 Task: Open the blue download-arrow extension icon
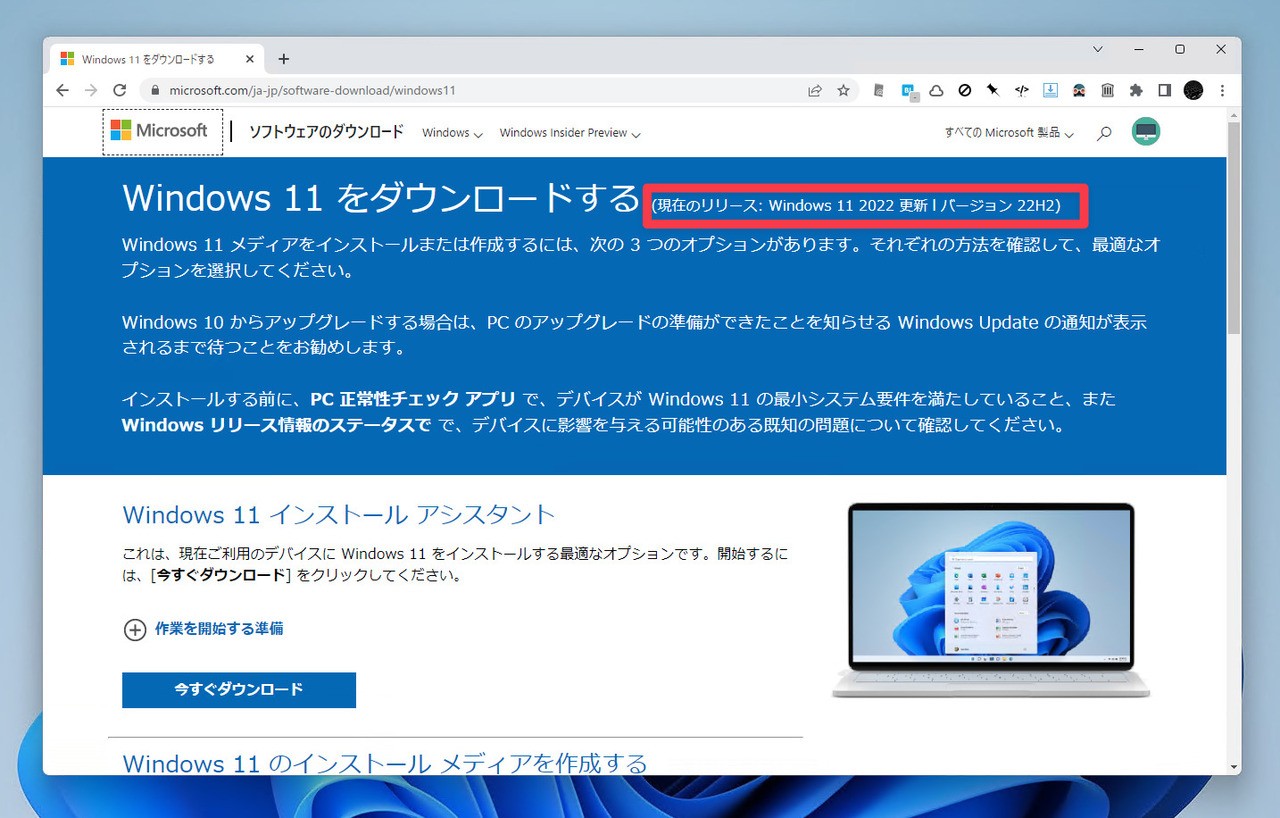point(1051,90)
